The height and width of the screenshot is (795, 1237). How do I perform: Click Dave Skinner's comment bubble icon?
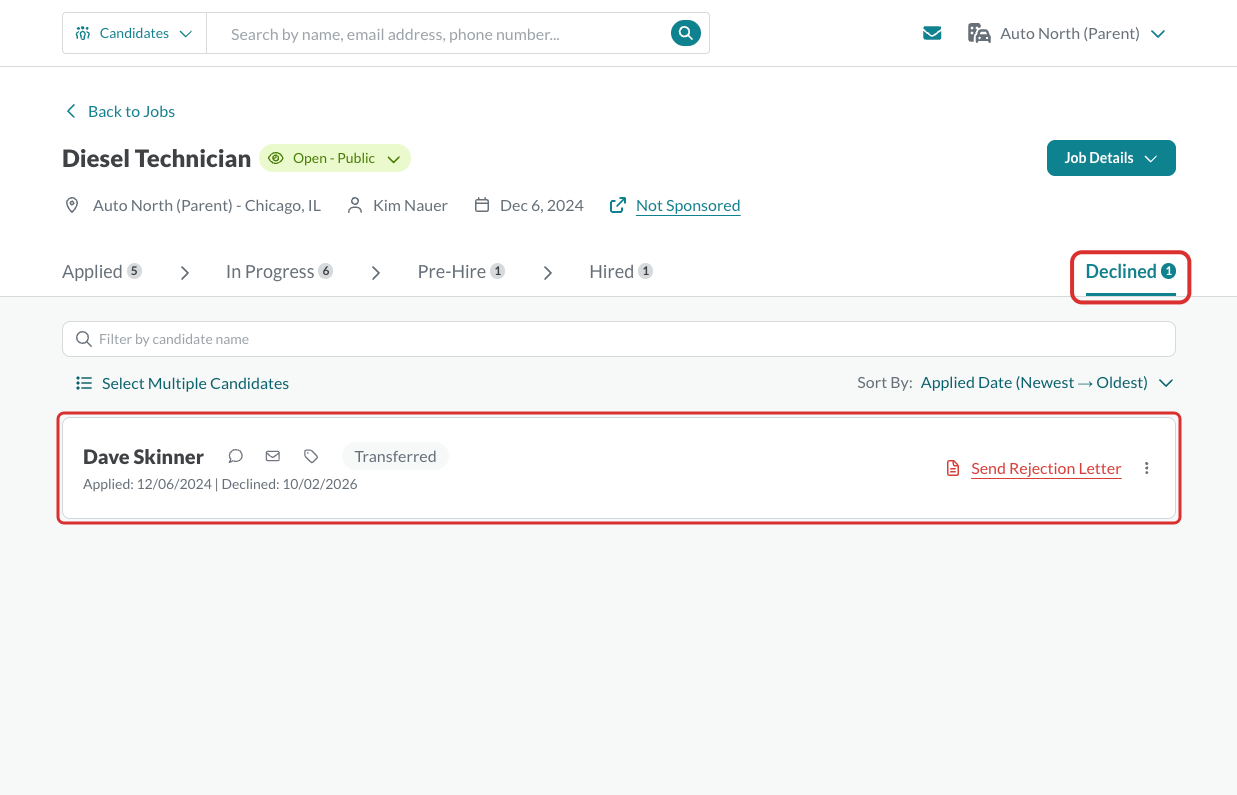(x=236, y=456)
